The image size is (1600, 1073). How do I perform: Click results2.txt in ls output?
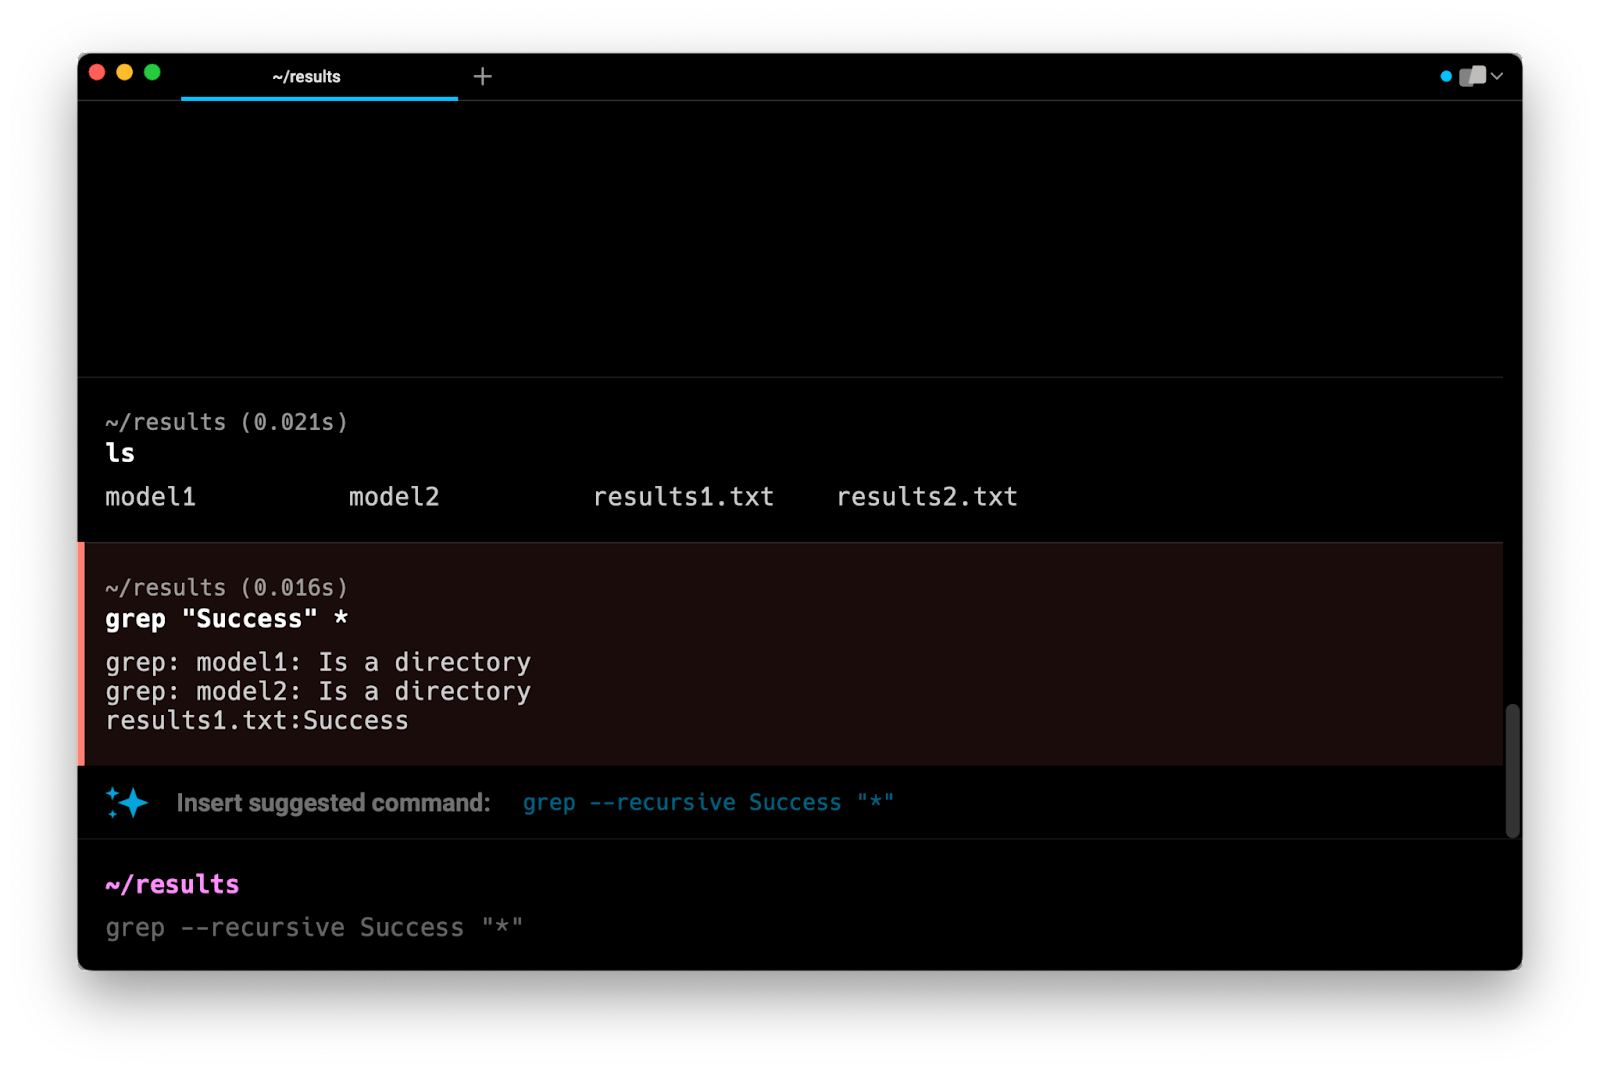(926, 497)
